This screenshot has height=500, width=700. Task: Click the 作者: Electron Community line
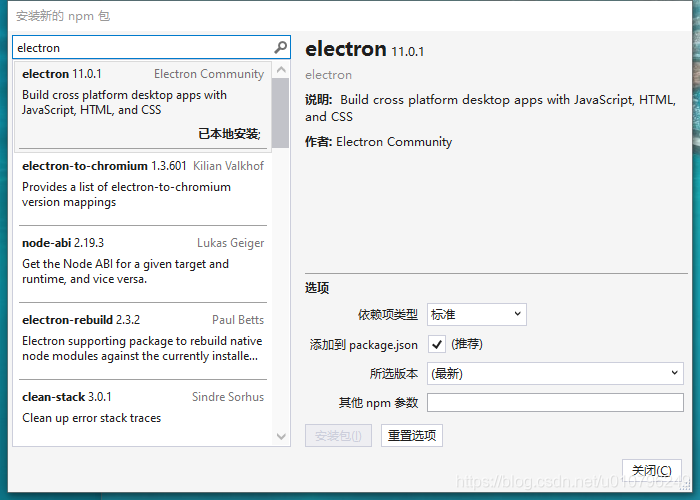379,142
